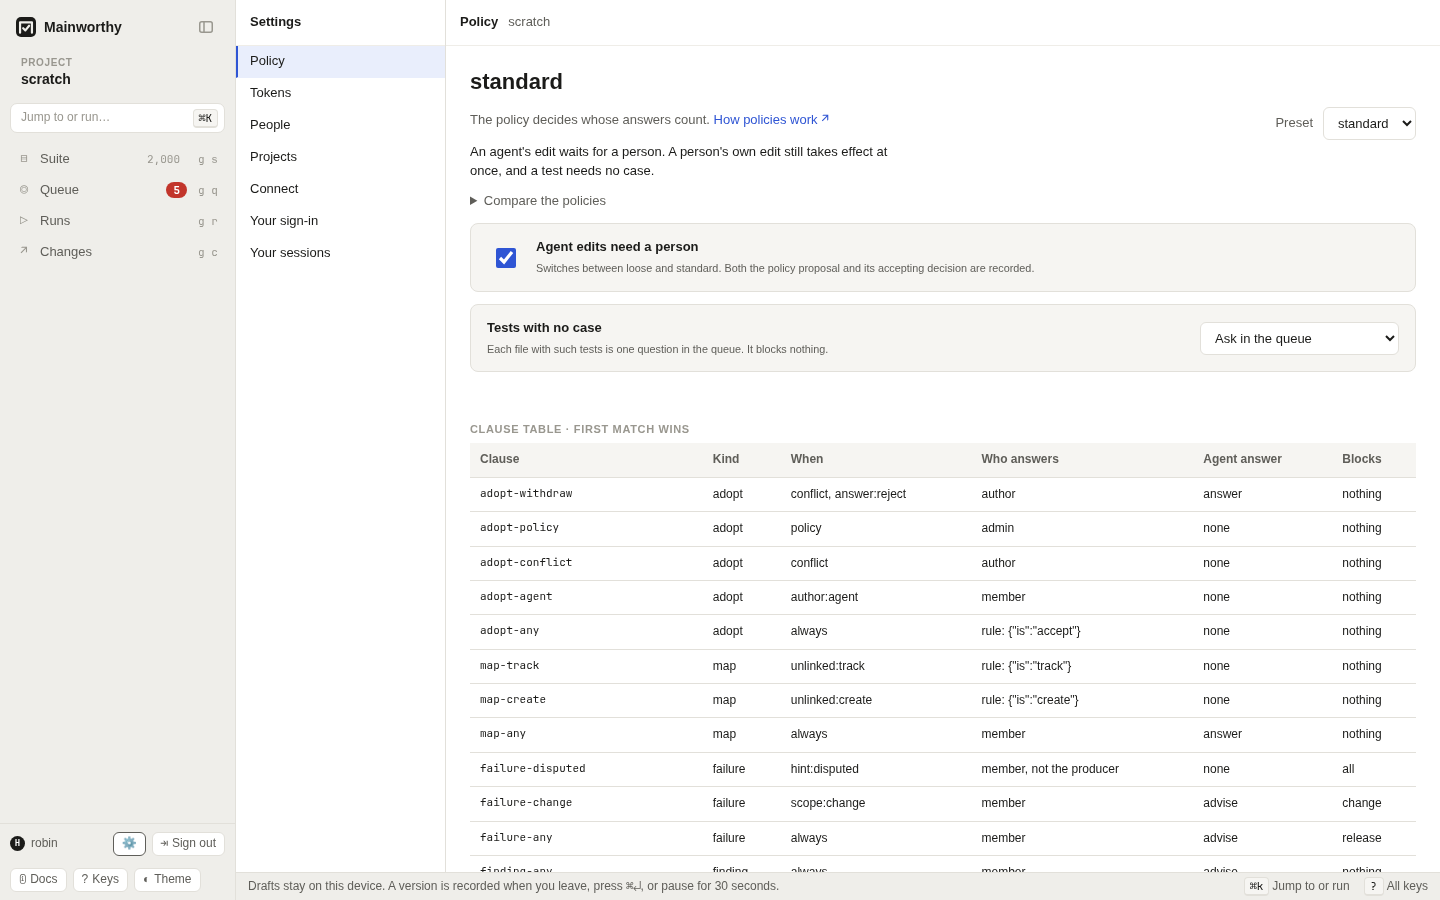Toggle Agent edits need a person checkbox
Viewport: 1440px width, 900px height.
pyautogui.click(x=506, y=258)
